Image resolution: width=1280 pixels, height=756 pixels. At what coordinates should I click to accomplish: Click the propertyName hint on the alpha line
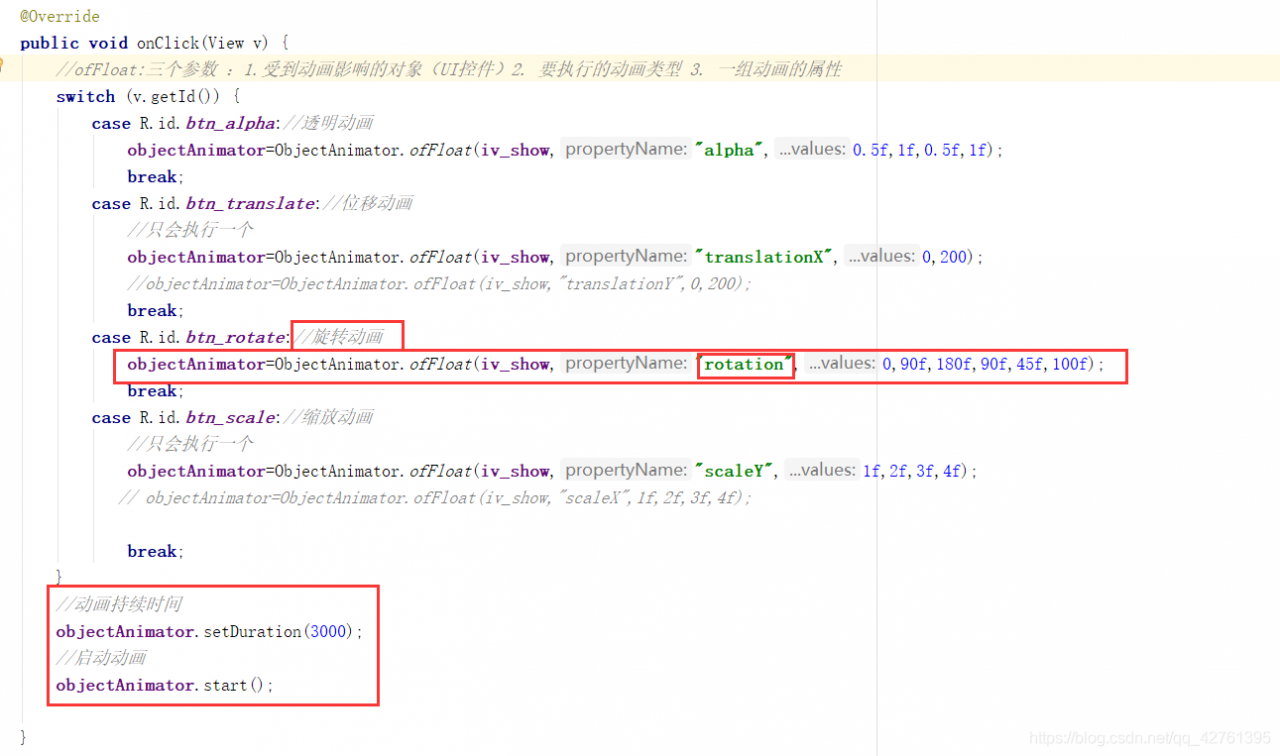(x=625, y=150)
